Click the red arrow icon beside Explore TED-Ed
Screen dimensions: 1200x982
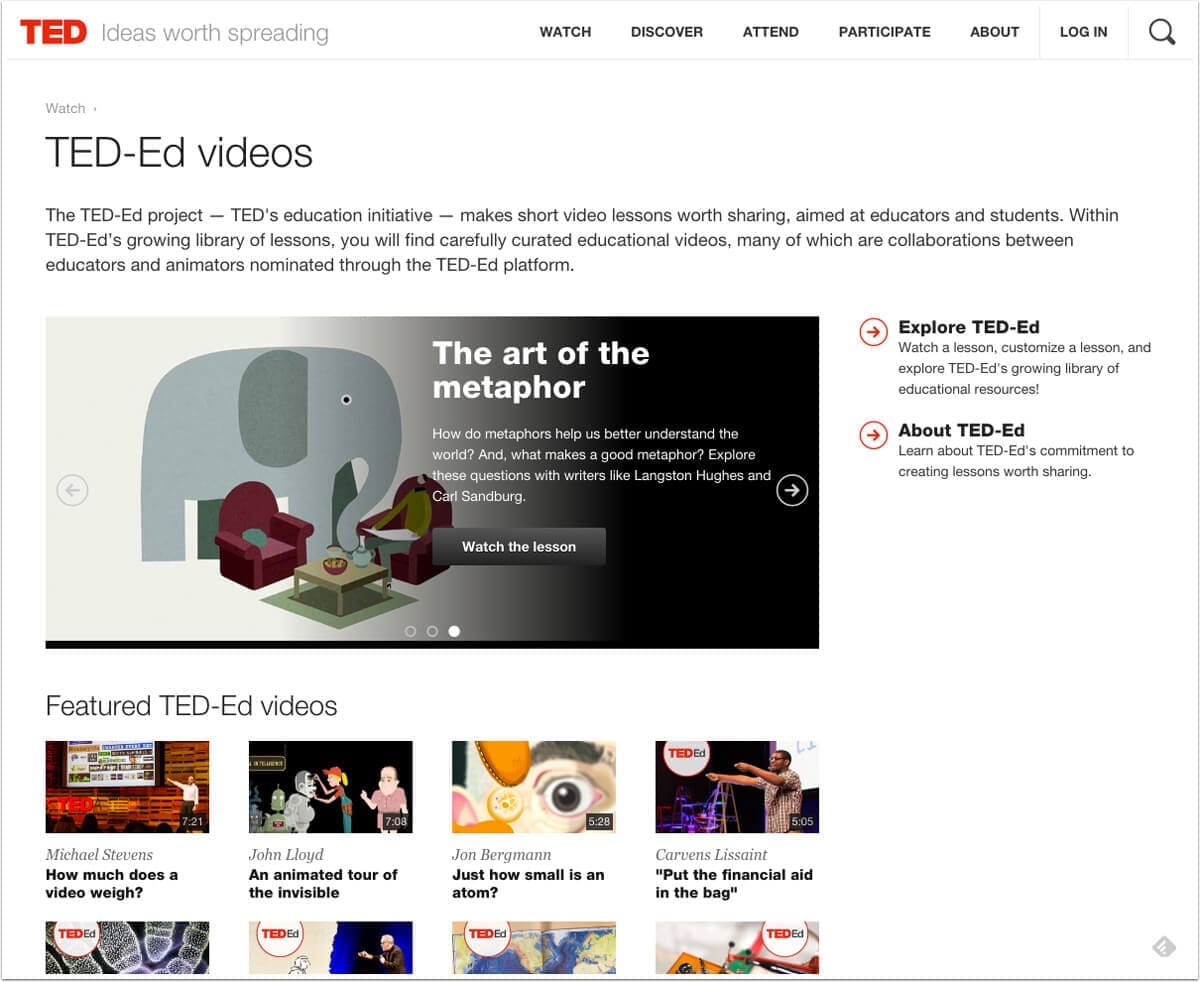(874, 332)
